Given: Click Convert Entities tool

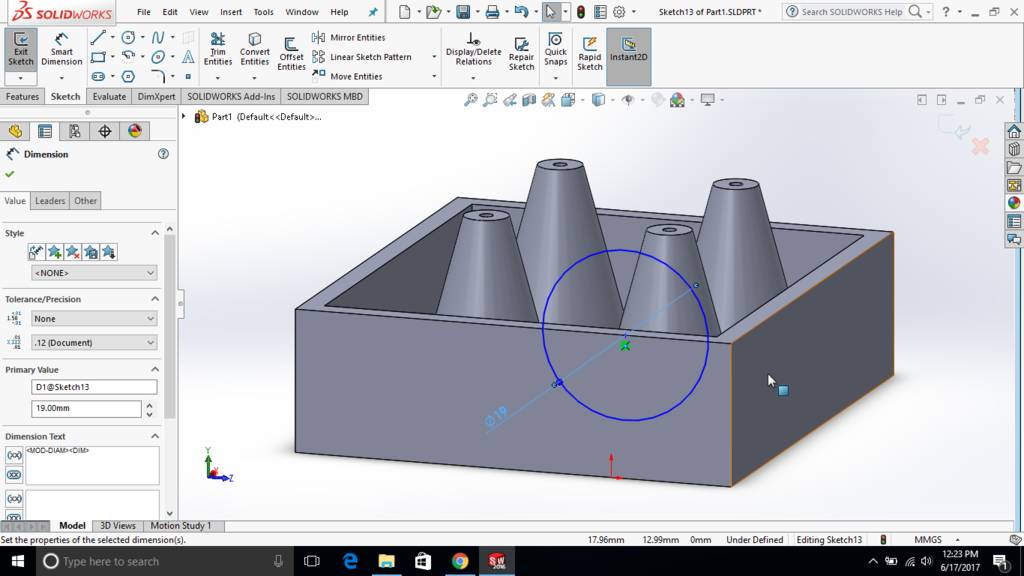Looking at the screenshot, I should (255, 50).
